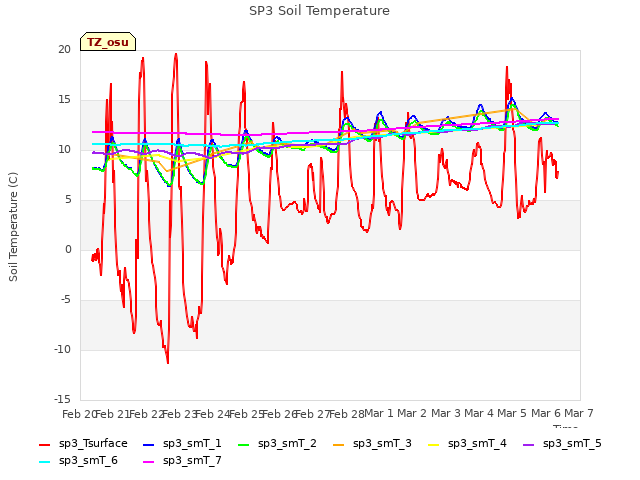The image size is (640, 480).
Task: Click the yellow sp3_smT_4 legend swatch
Action: (433, 444)
